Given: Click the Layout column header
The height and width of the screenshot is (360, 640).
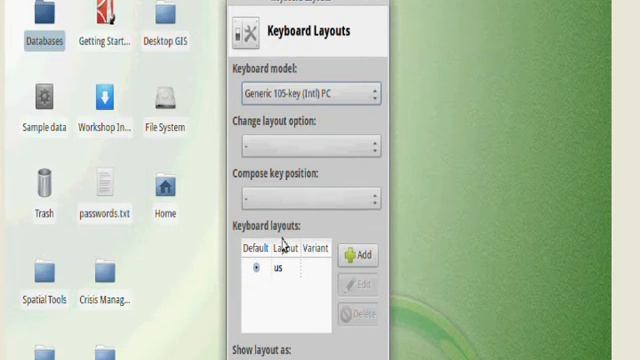Looking at the screenshot, I should (286, 248).
